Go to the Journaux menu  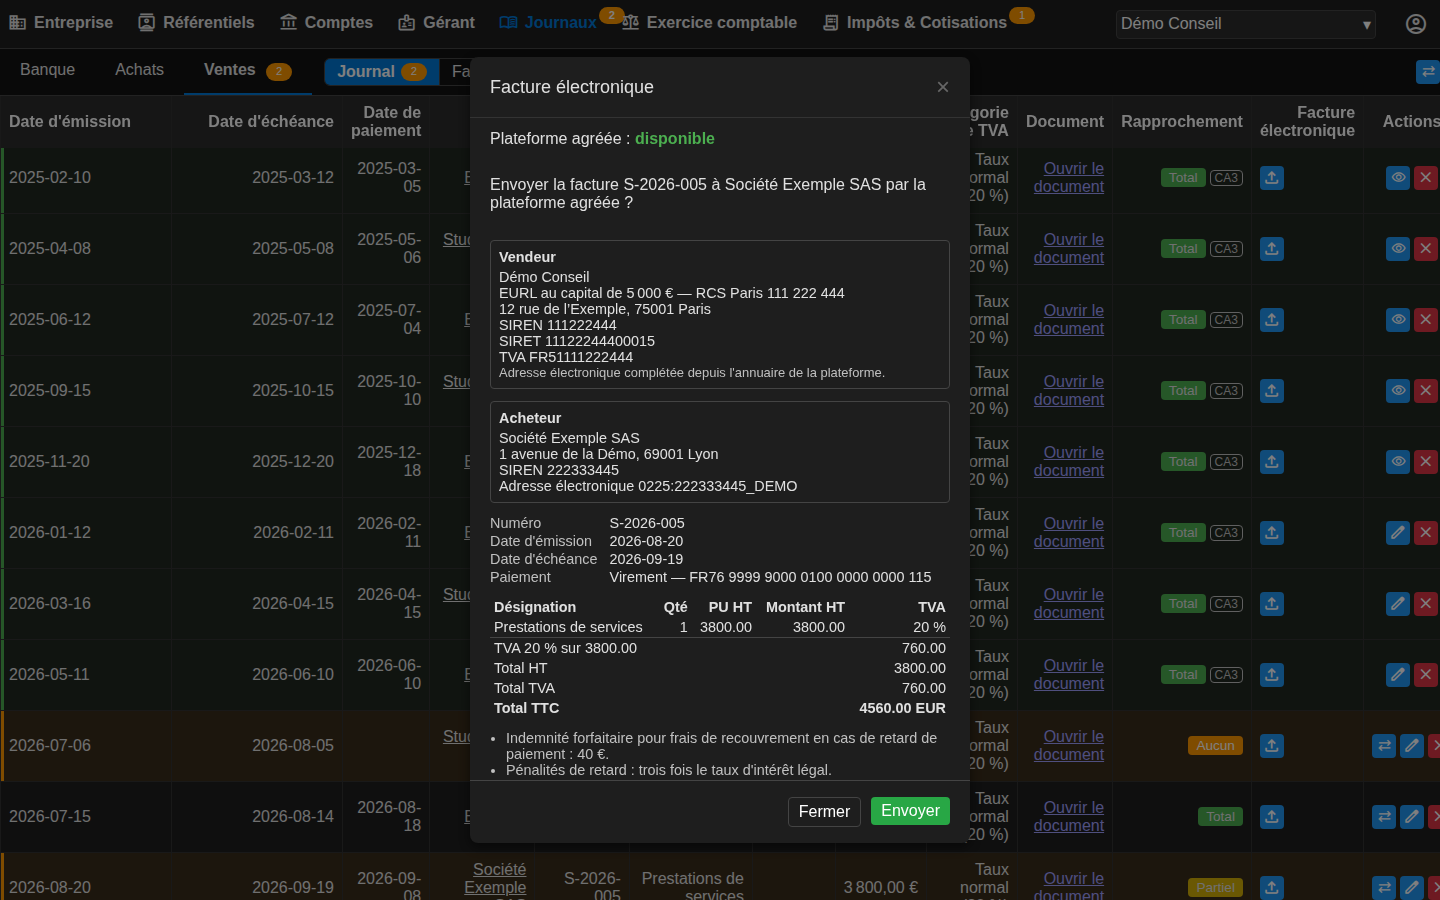(x=548, y=22)
